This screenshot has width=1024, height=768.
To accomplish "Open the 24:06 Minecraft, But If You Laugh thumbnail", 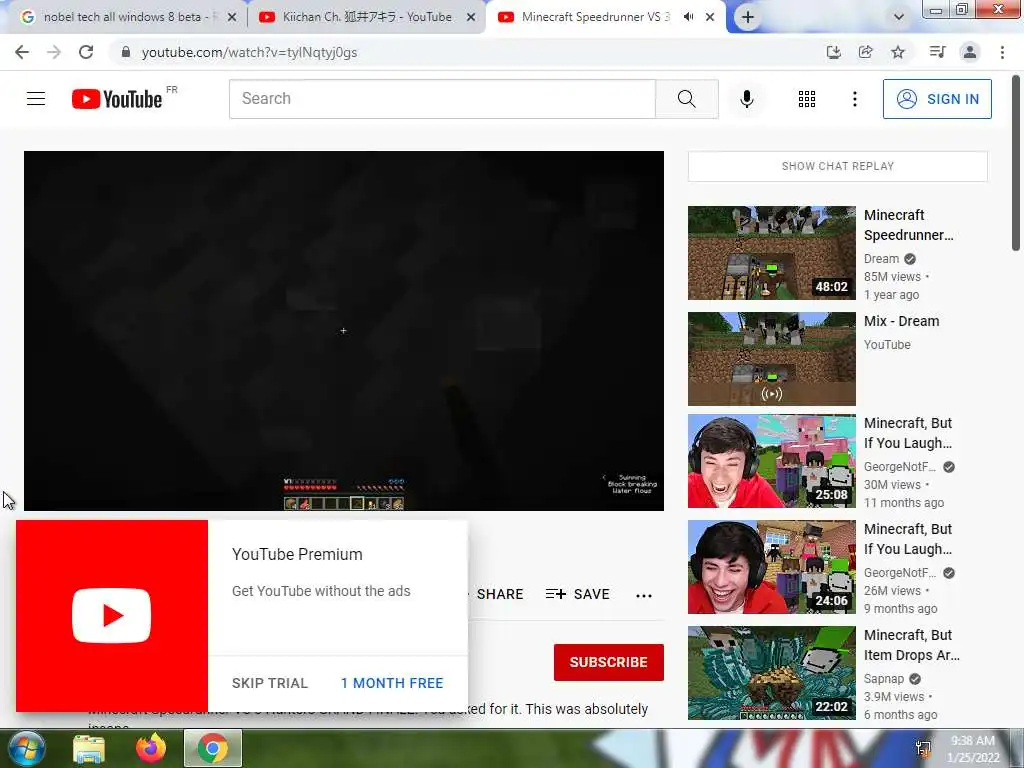I will [772, 567].
